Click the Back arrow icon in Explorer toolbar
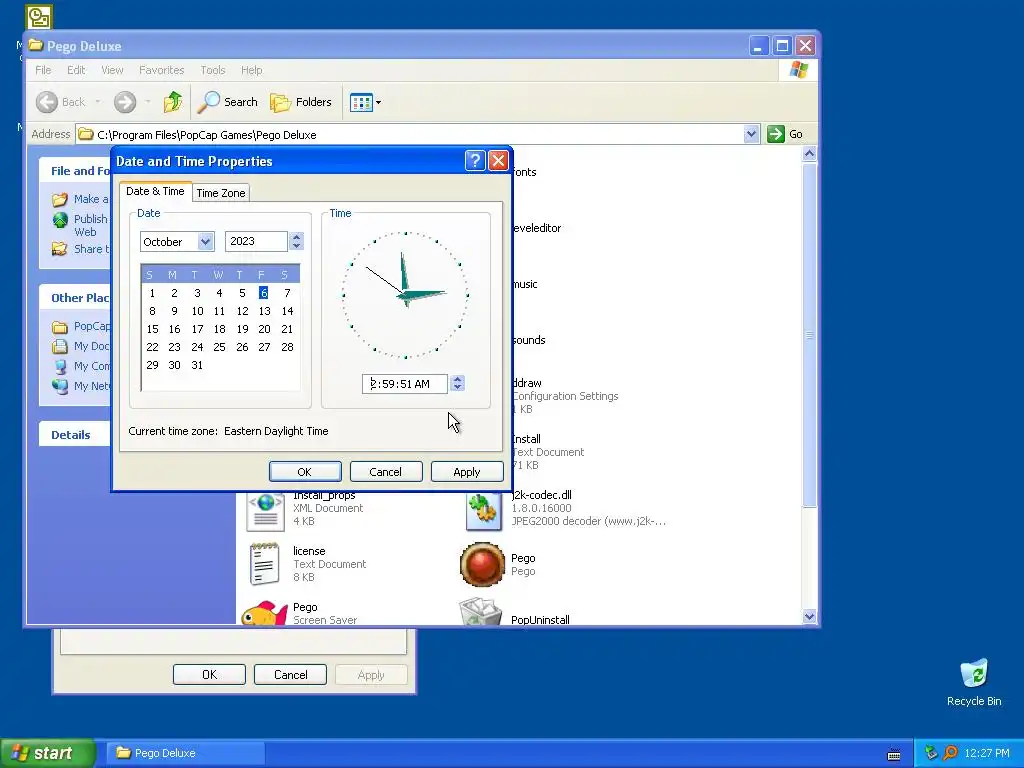 [x=46, y=102]
